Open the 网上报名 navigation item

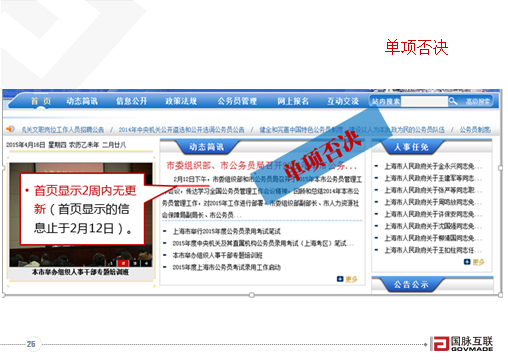tap(293, 101)
